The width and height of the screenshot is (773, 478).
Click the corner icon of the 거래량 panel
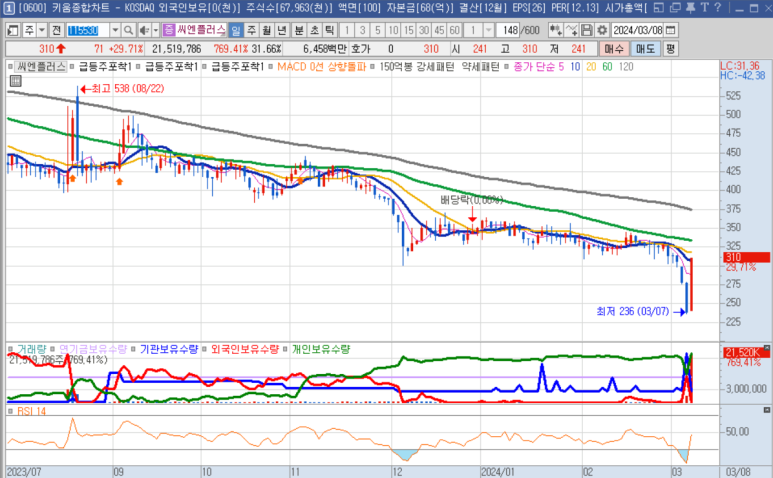tap(767, 348)
